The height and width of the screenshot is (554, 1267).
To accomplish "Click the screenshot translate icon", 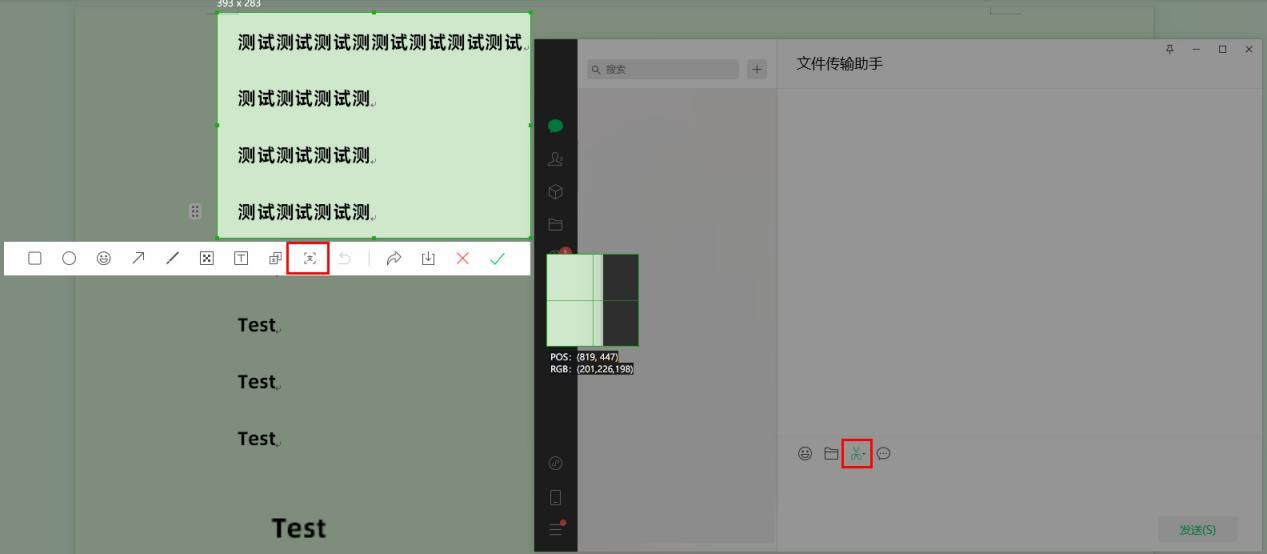I will click(x=275, y=258).
